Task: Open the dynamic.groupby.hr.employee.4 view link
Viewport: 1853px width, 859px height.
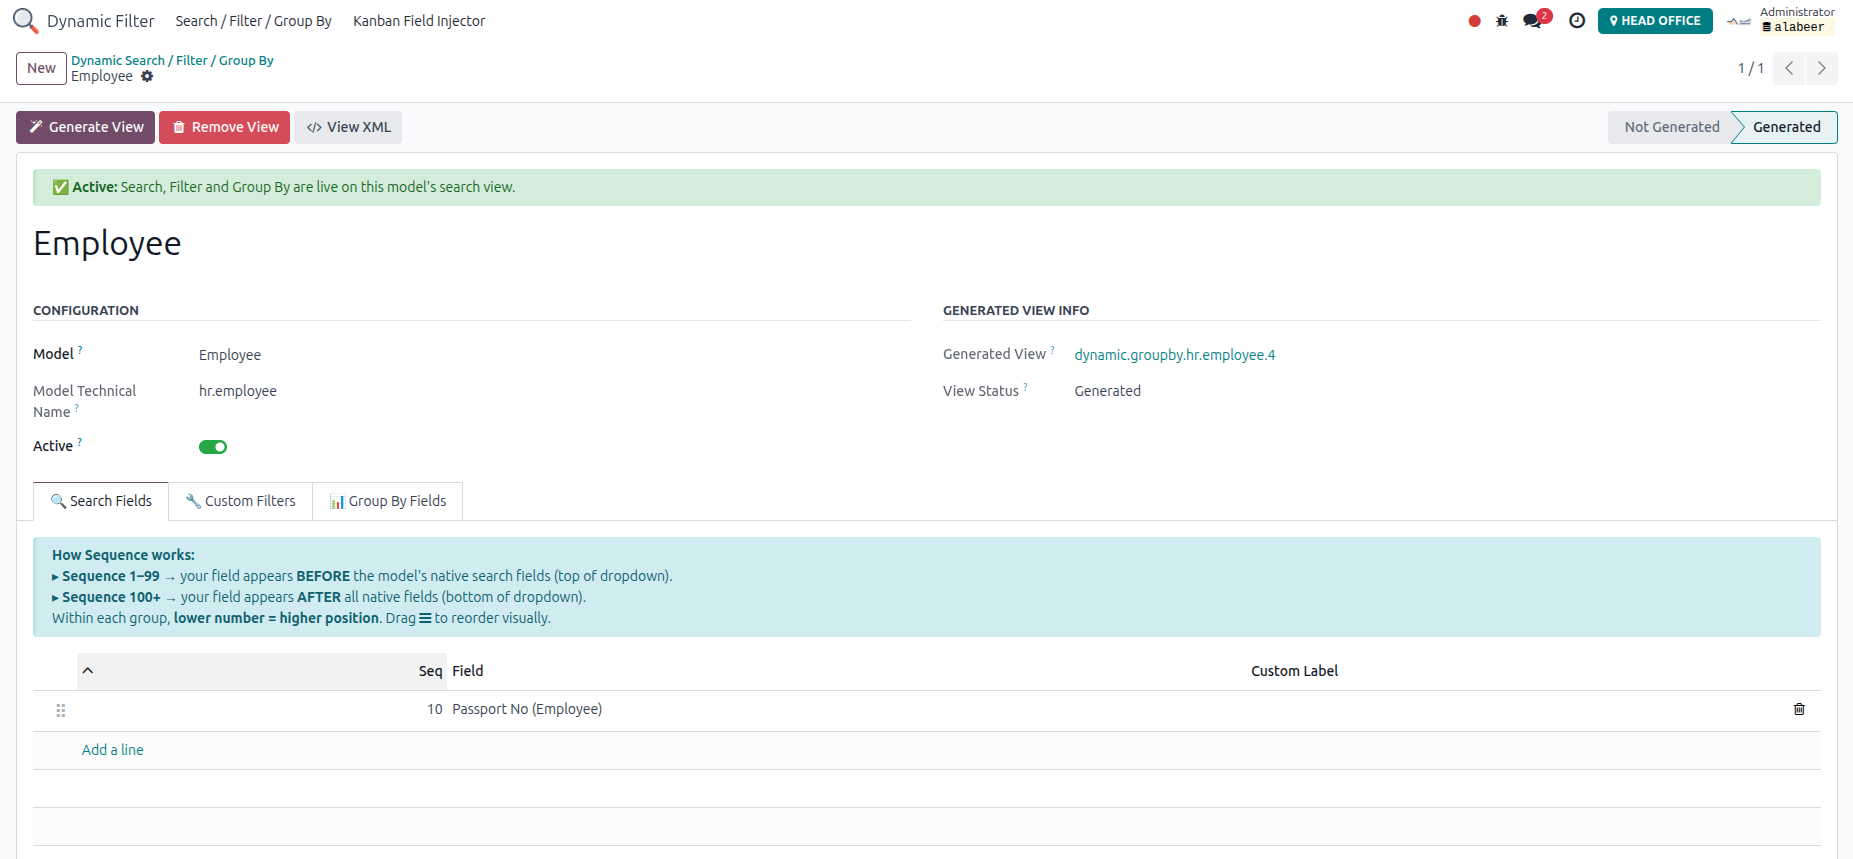Action: [x=1175, y=355]
